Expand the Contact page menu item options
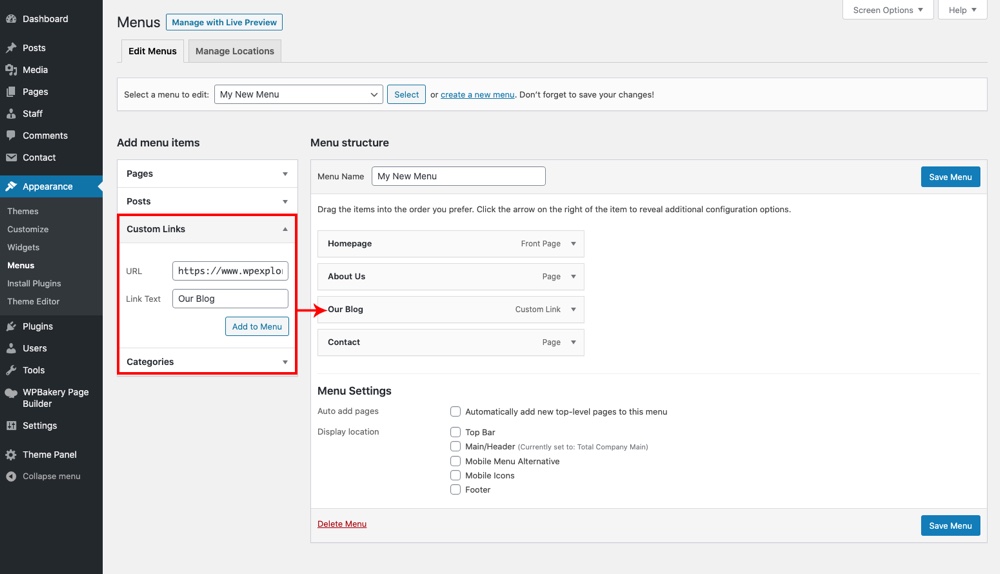Viewport: 1000px width, 574px height. coord(573,342)
